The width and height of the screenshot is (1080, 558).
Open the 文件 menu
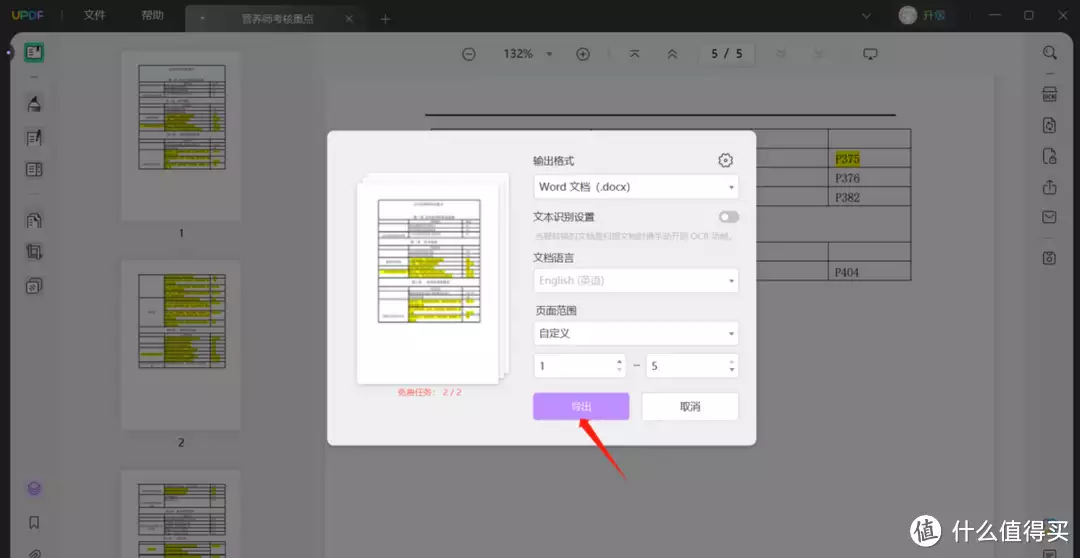point(94,16)
